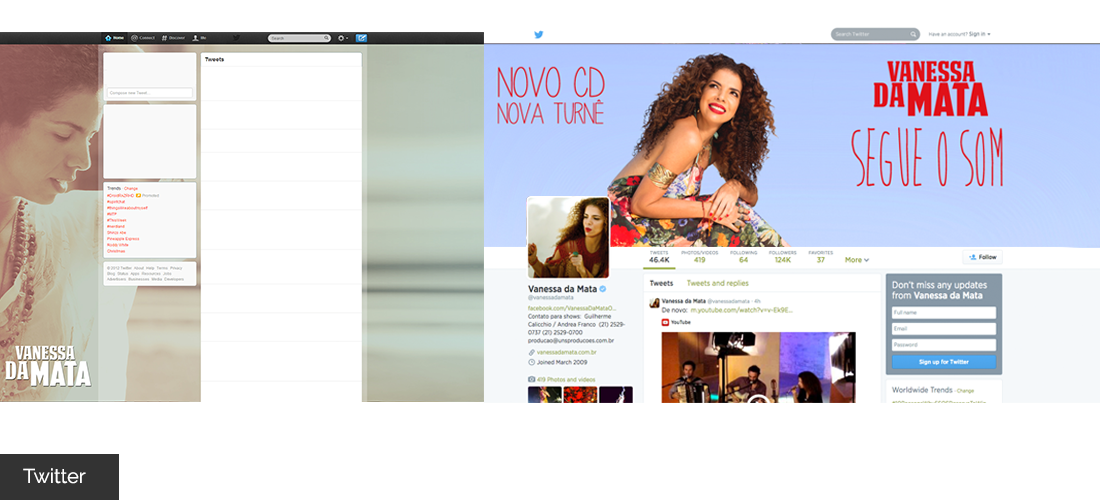Click the red YouTube icon in the tweet
The width and height of the screenshot is (1100, 500).
(665, 323)
